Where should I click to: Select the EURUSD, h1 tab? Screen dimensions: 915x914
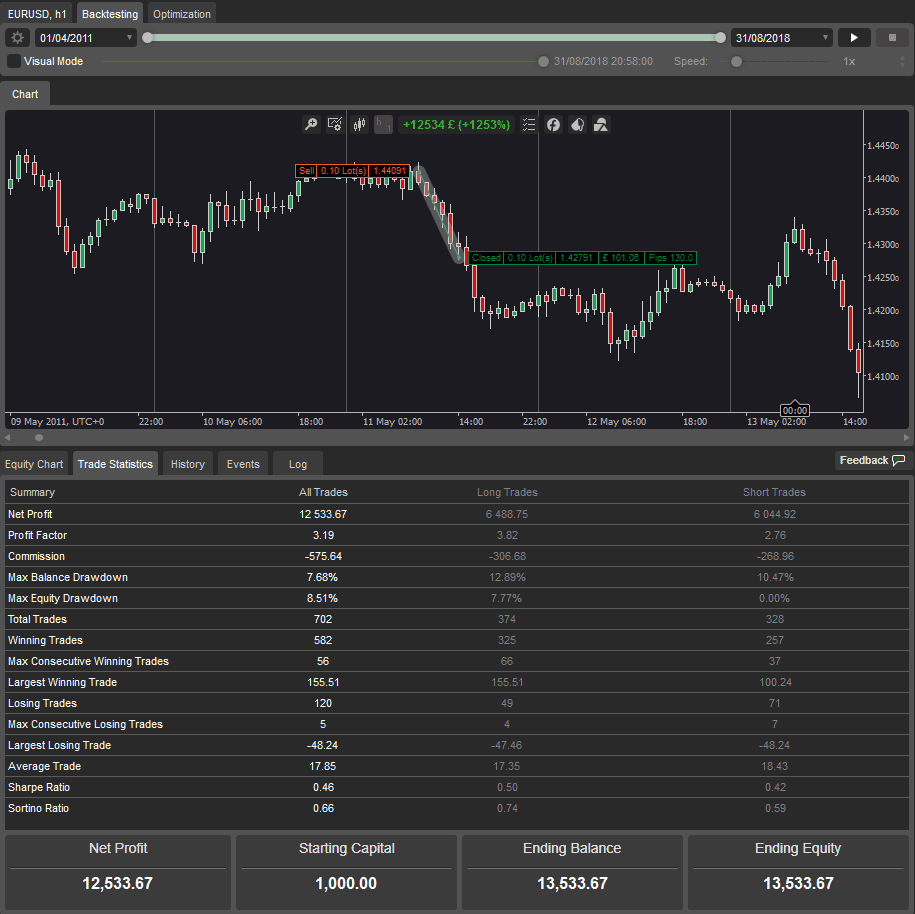37,14
